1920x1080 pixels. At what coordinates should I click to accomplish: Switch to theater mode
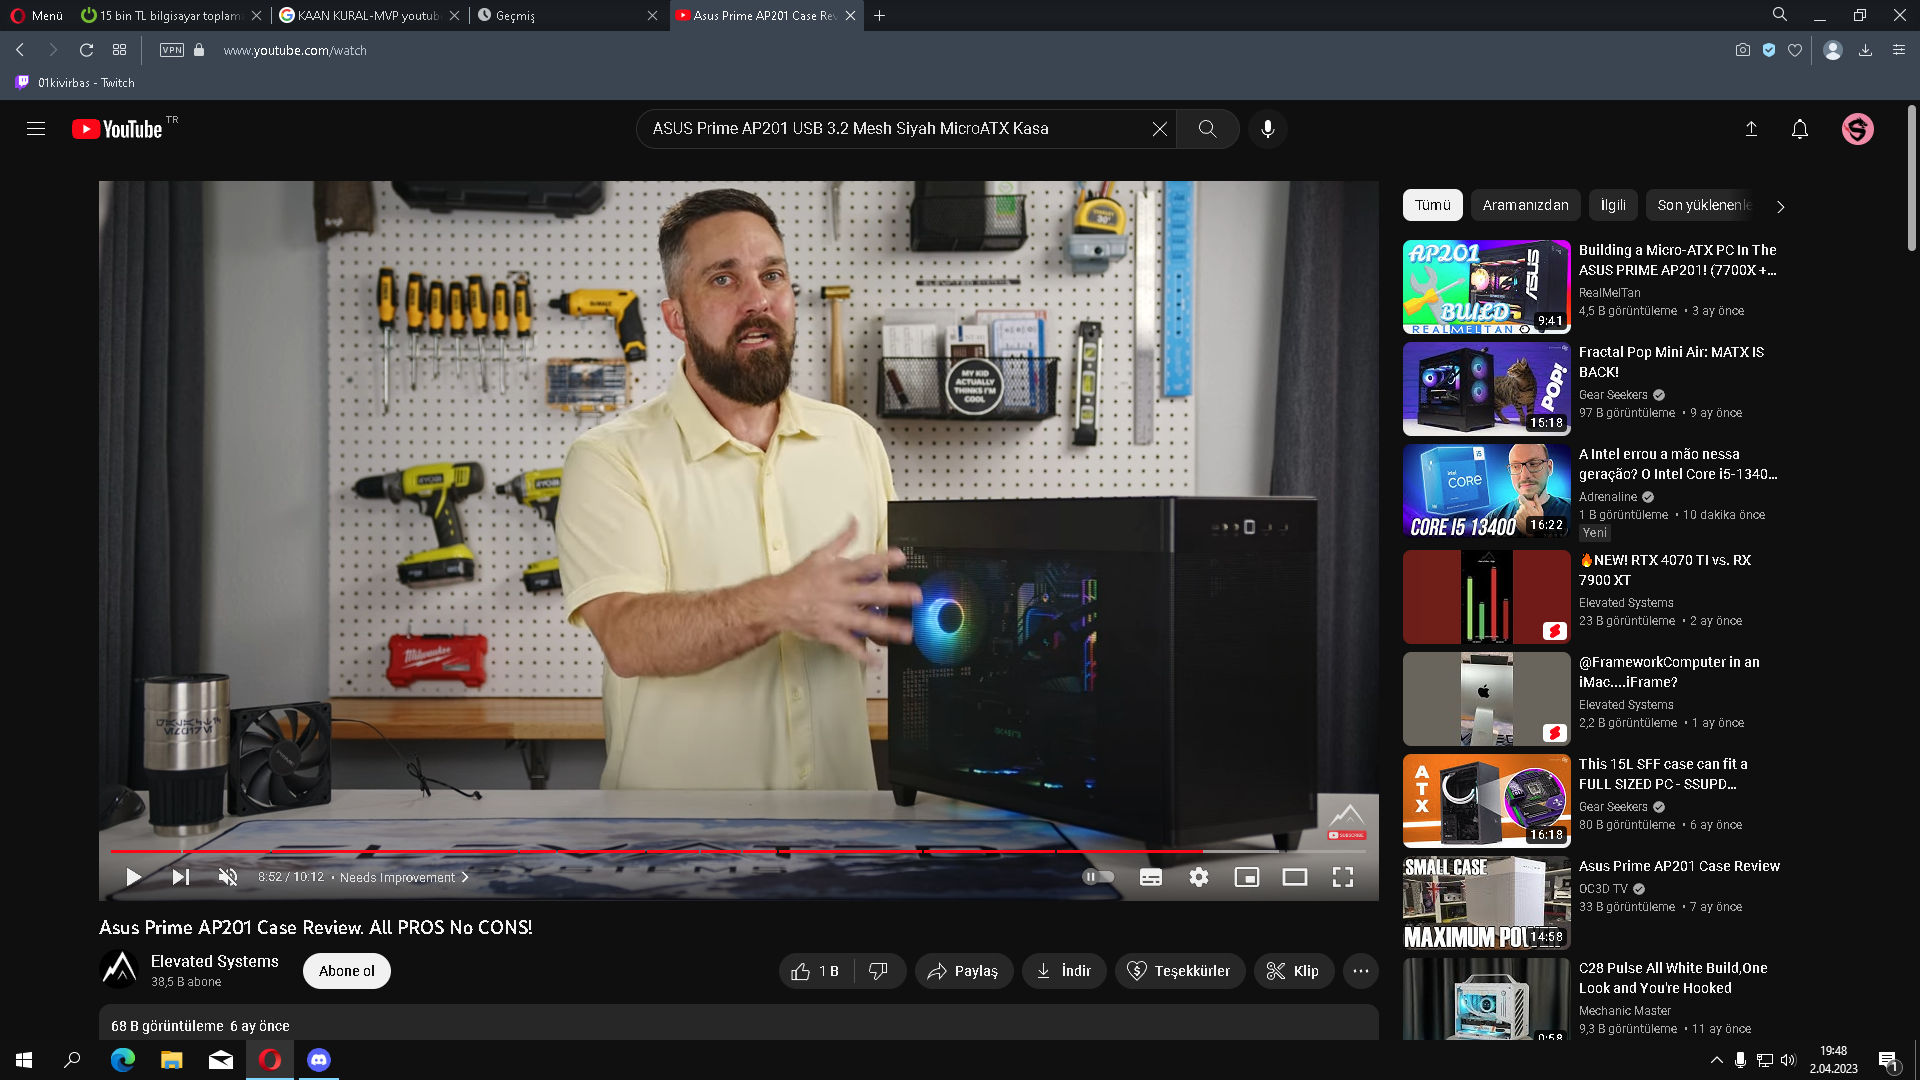pos(1295,877)
